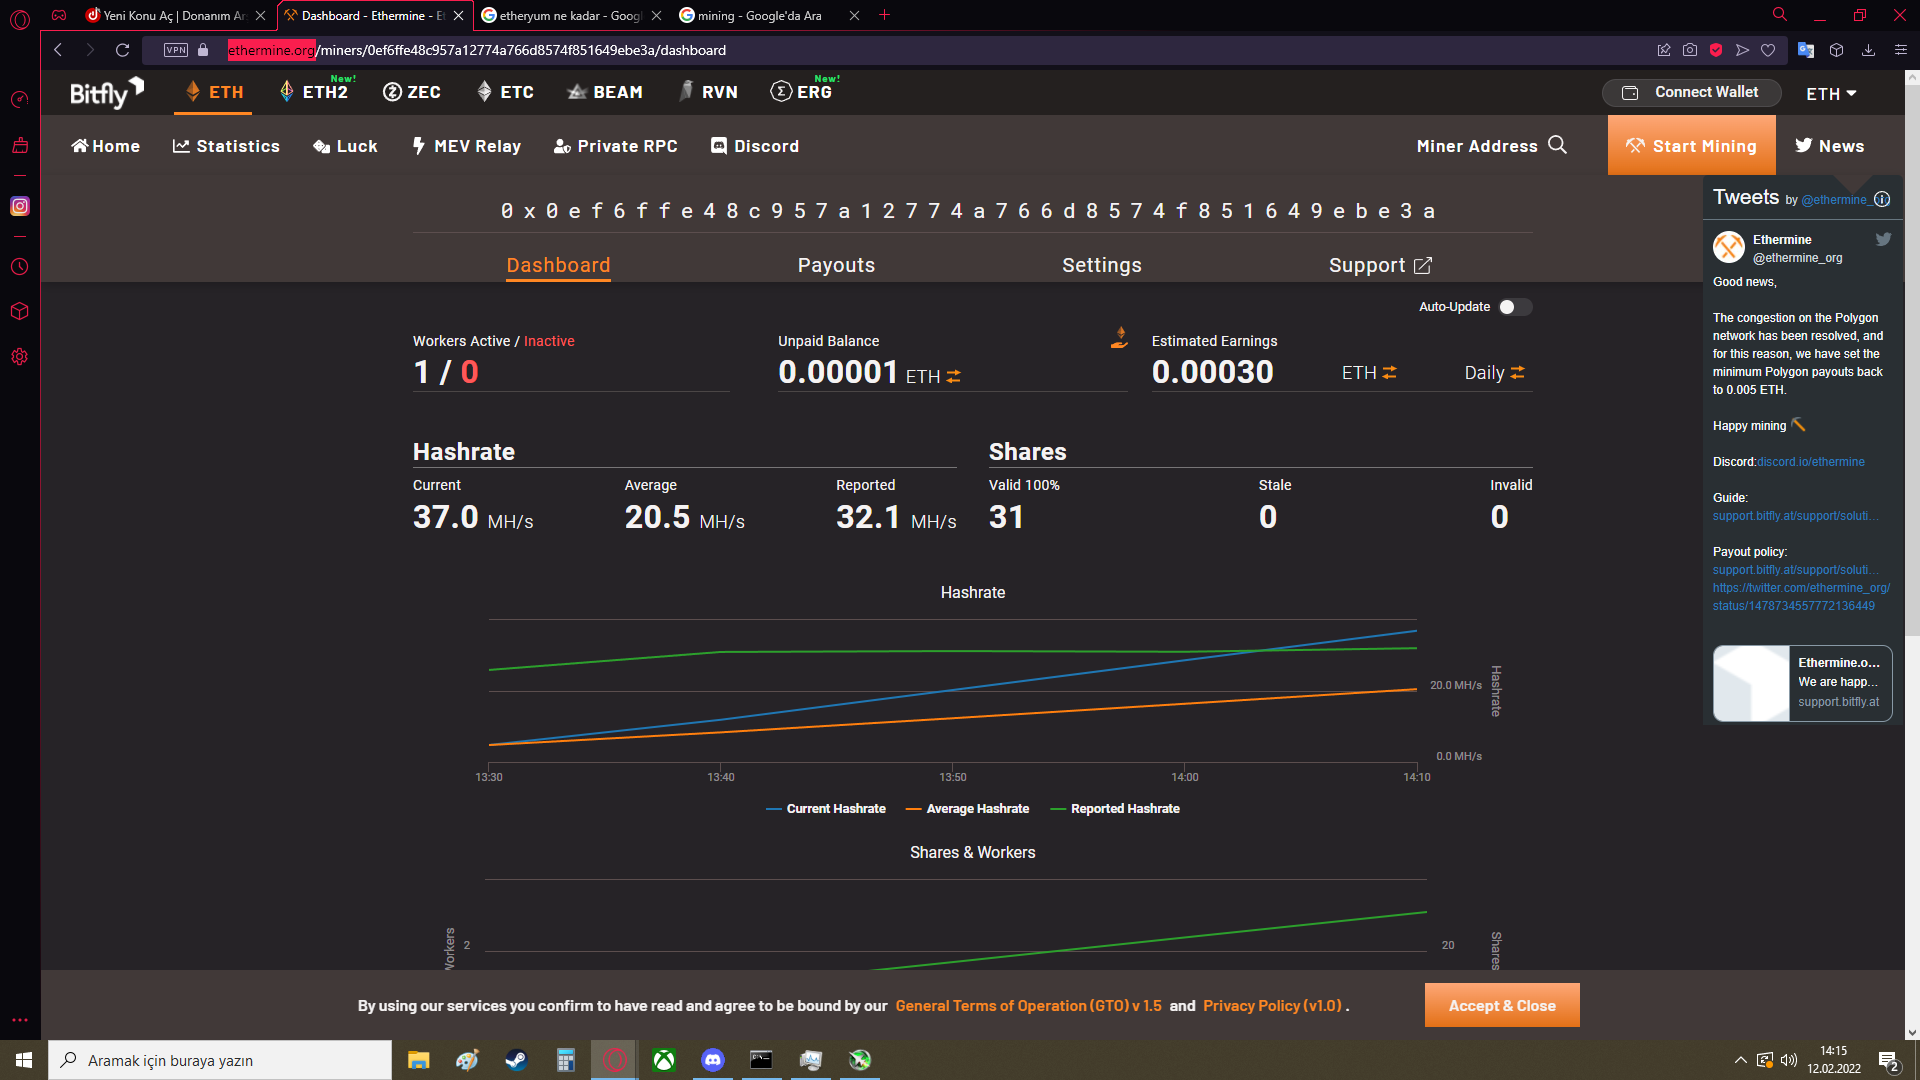Open the Opera menu icon
This screenshot has height=1080, width=1920.
tap(20, 19)
